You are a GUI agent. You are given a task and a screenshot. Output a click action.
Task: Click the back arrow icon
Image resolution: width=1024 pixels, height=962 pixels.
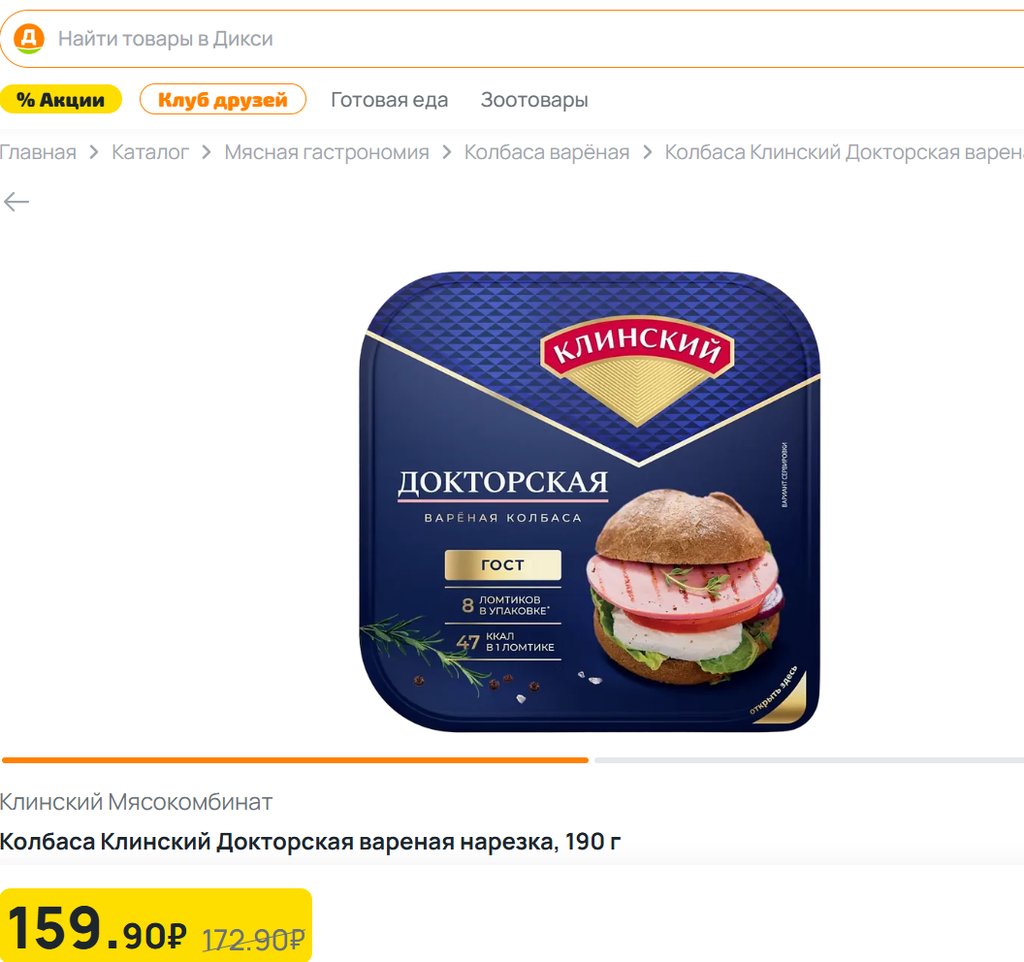(x=16, y=202)
